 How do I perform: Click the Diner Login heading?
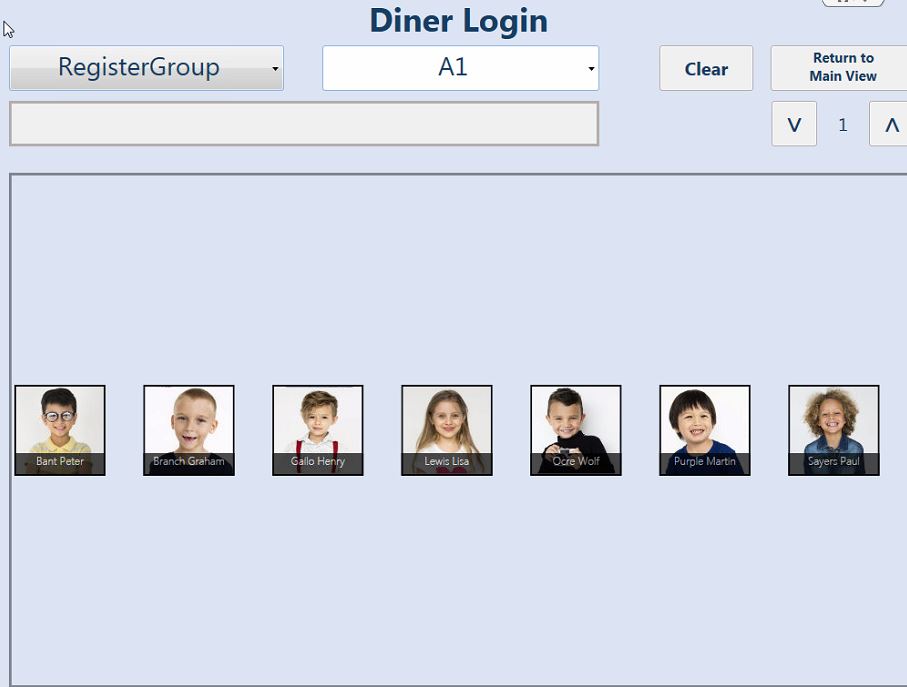tap(459, 21)
